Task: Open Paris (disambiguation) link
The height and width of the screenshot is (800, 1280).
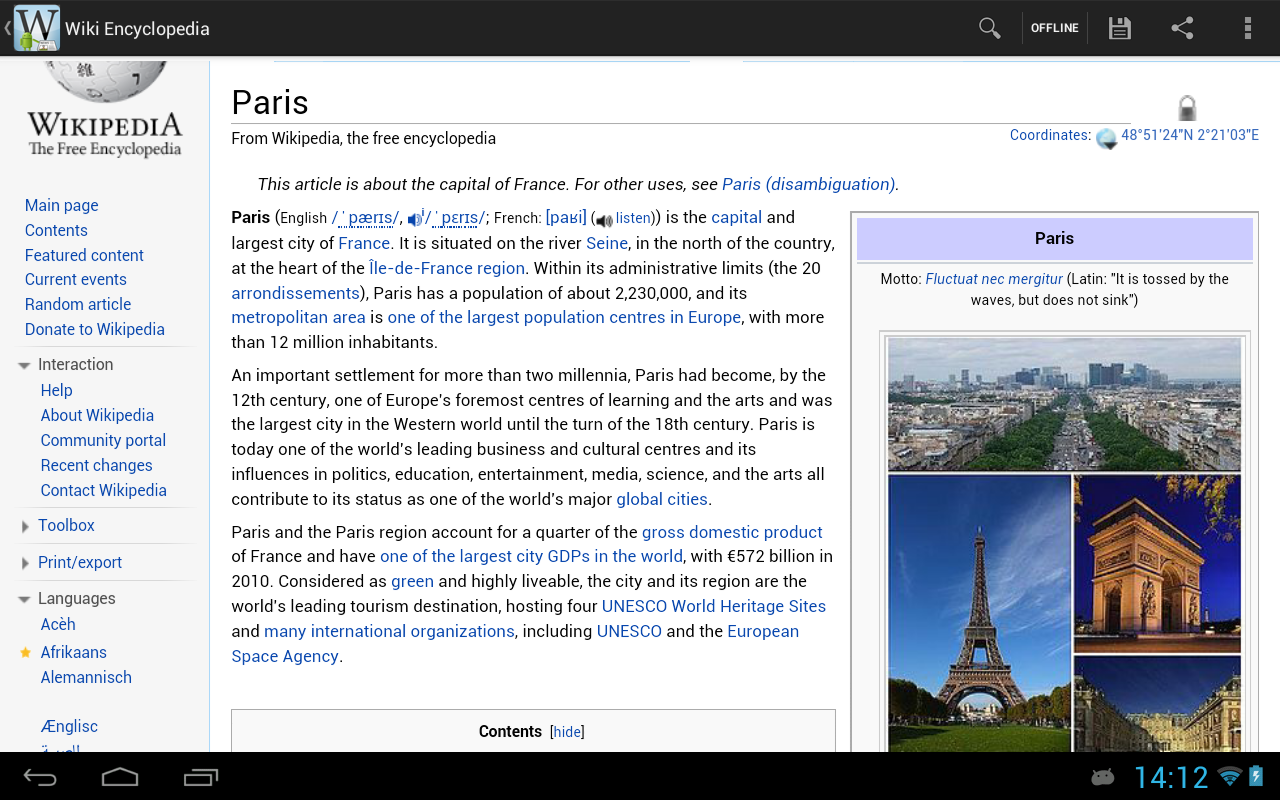Action: point(807,184)
